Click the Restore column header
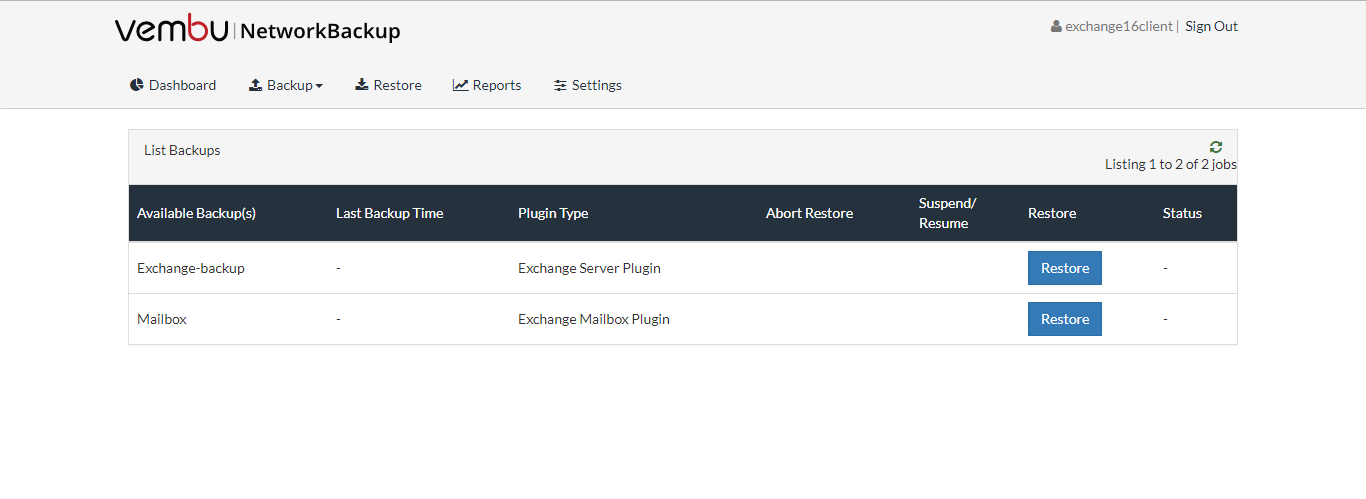Viewport: 1366px width, 499px height. (x=1052, y=213)
